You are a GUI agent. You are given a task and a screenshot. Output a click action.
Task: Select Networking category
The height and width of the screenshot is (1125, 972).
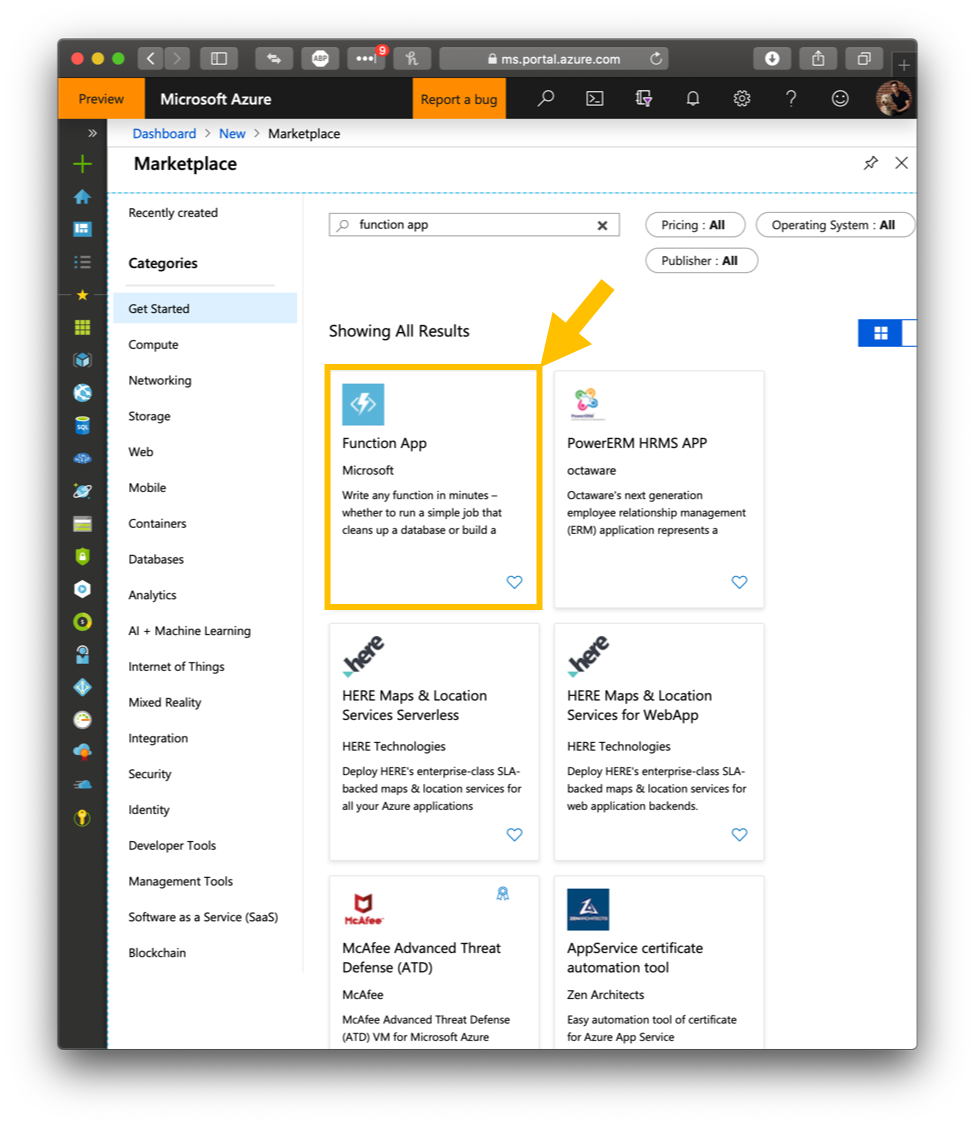(160, 380)
